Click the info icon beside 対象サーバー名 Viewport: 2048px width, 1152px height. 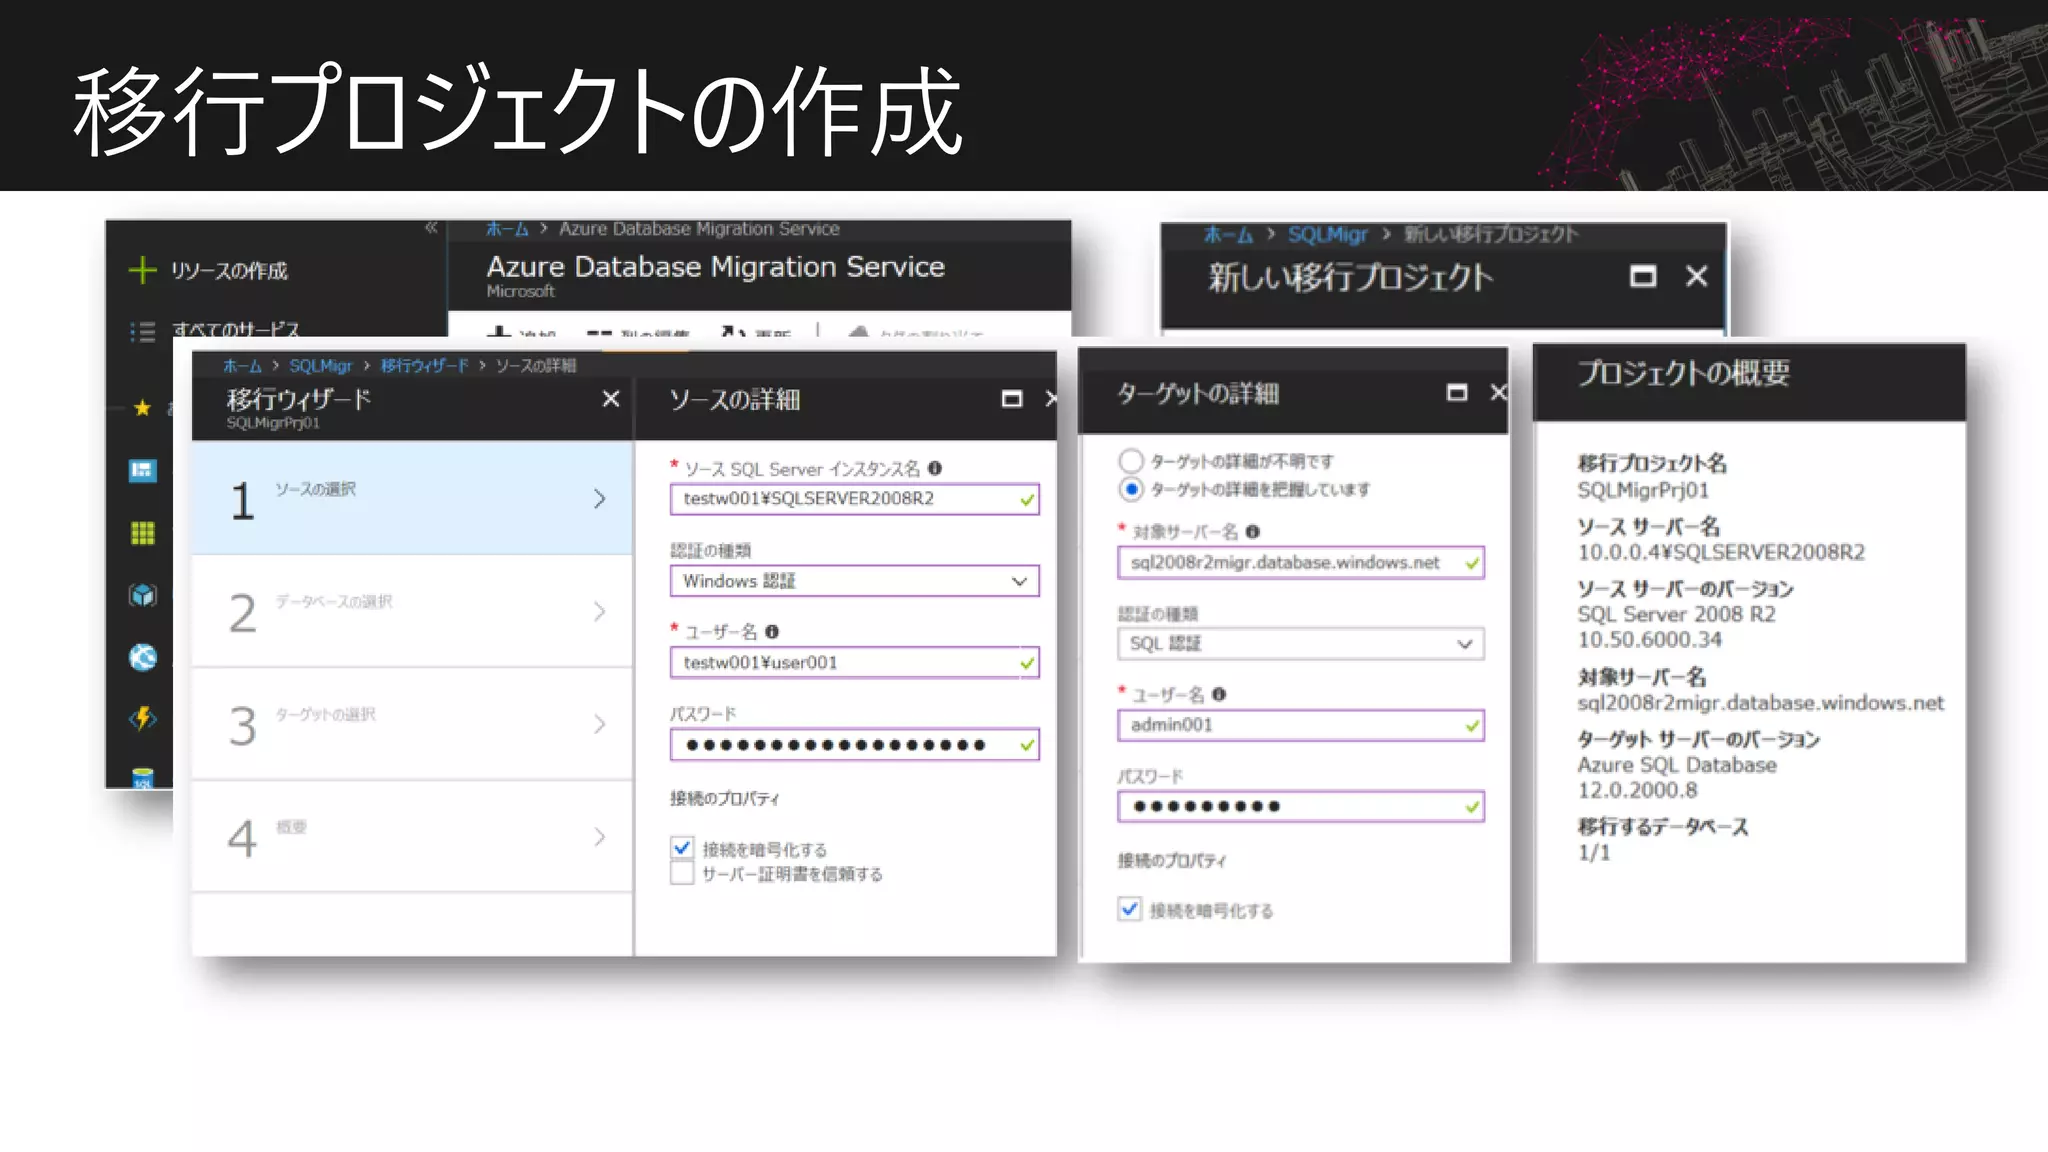(x=1252, y=532)
